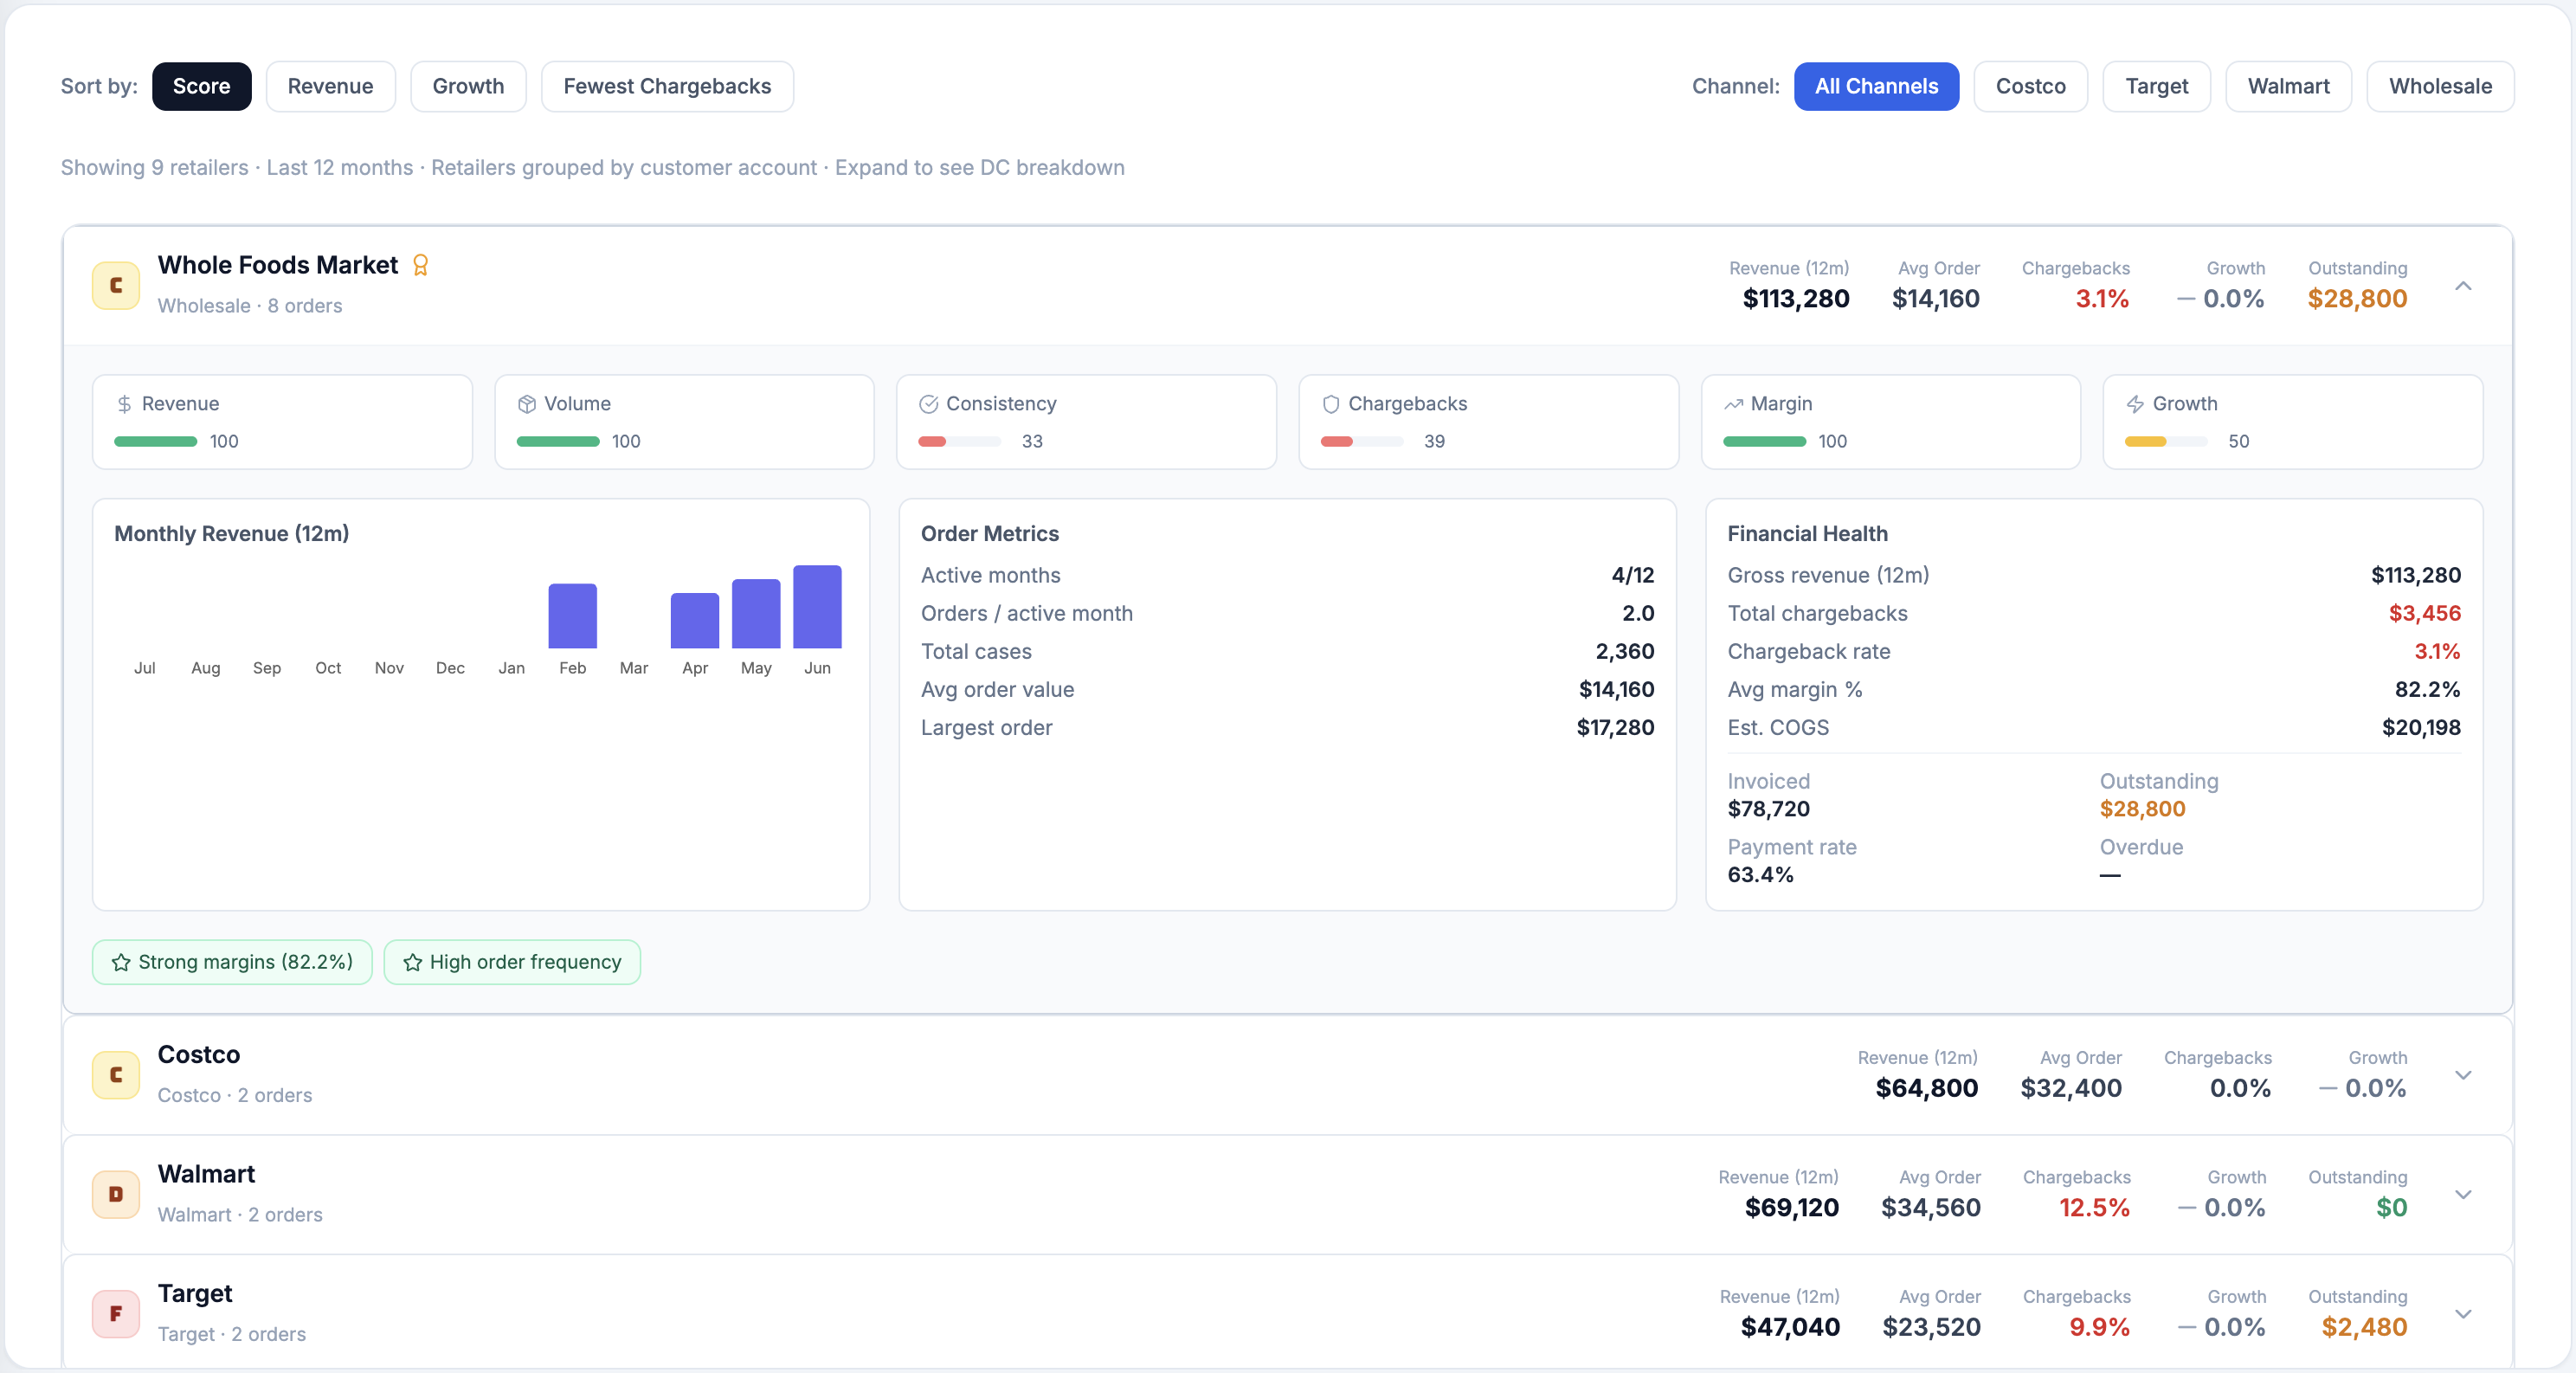The image size is (2576, 1373).
Task: Click the Invoiced amount $78,720
Action: (1769, 809)
